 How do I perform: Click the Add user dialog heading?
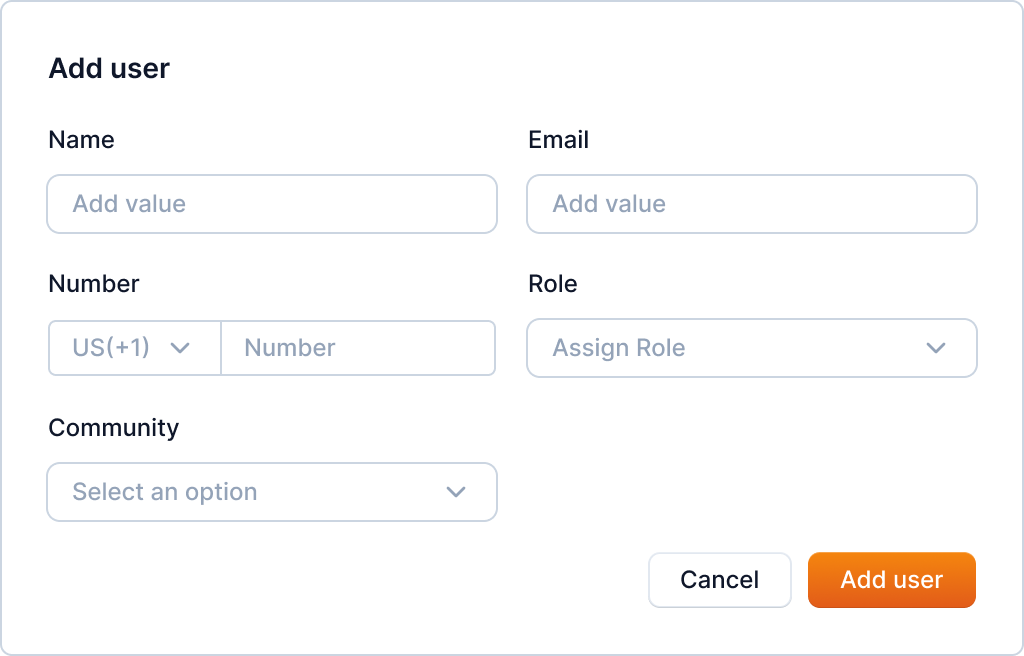pyautogui.click(x=109, y=68)
